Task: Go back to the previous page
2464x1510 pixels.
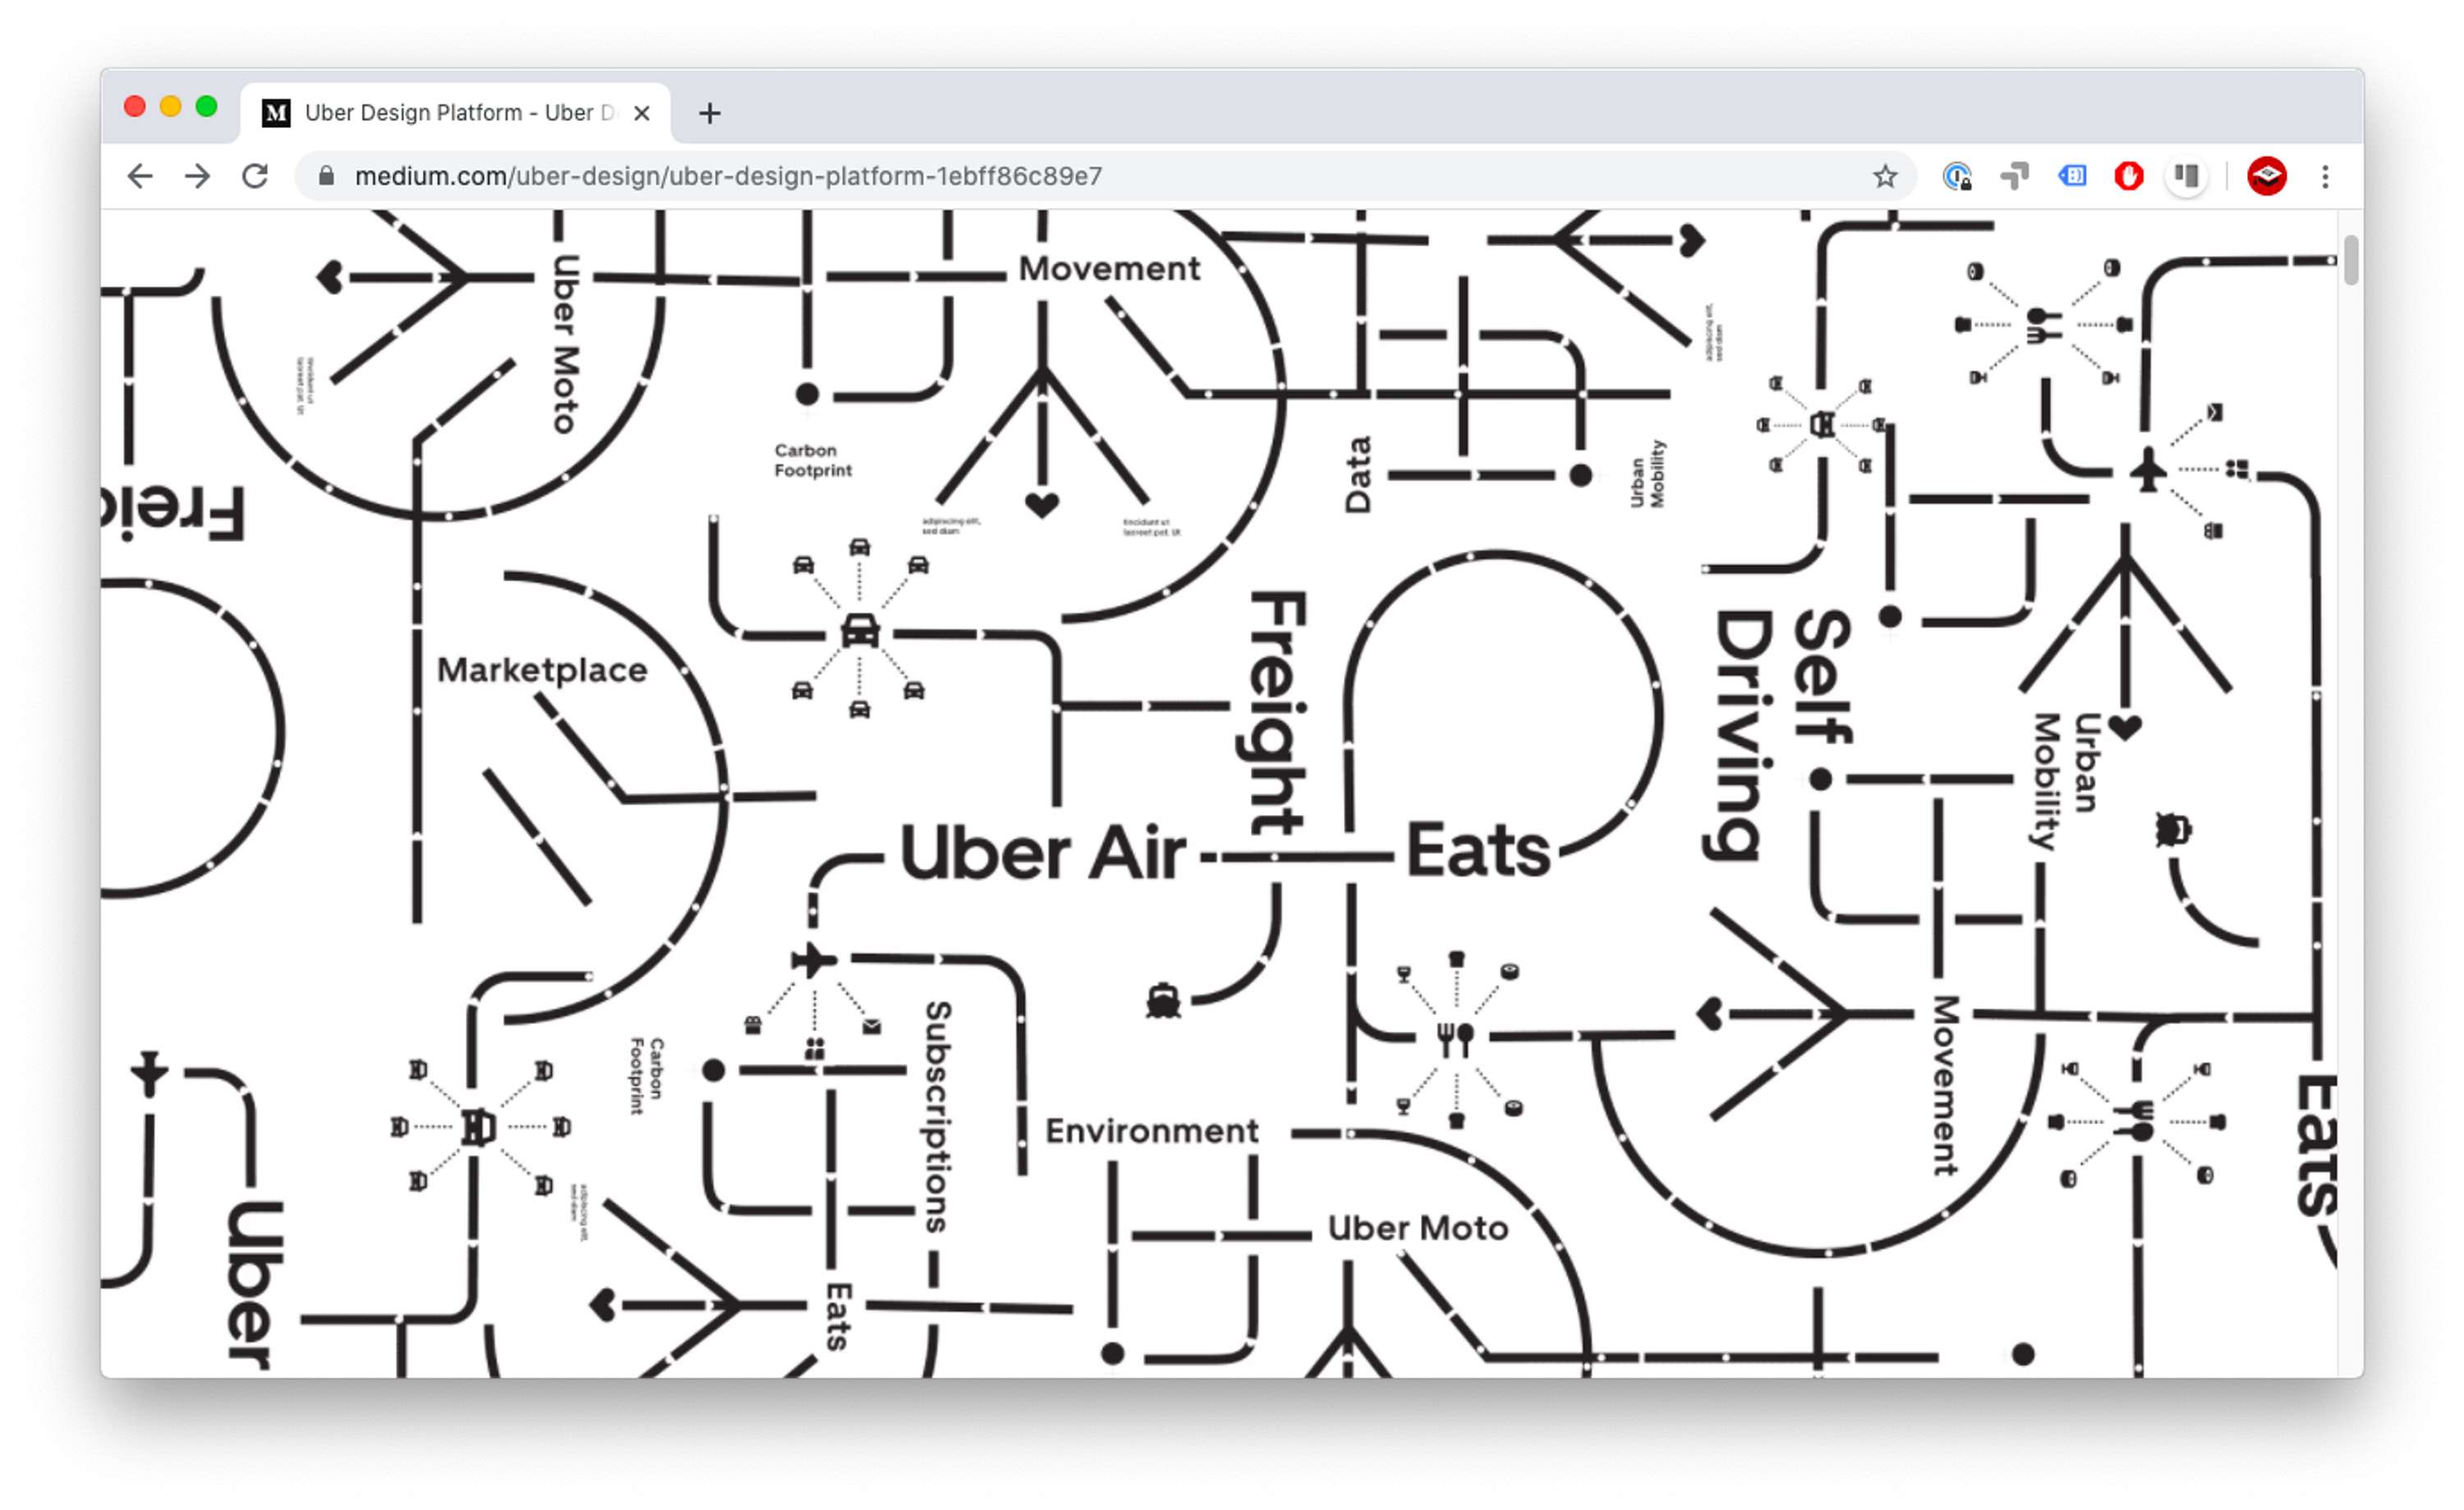Action: pos(140,176)
